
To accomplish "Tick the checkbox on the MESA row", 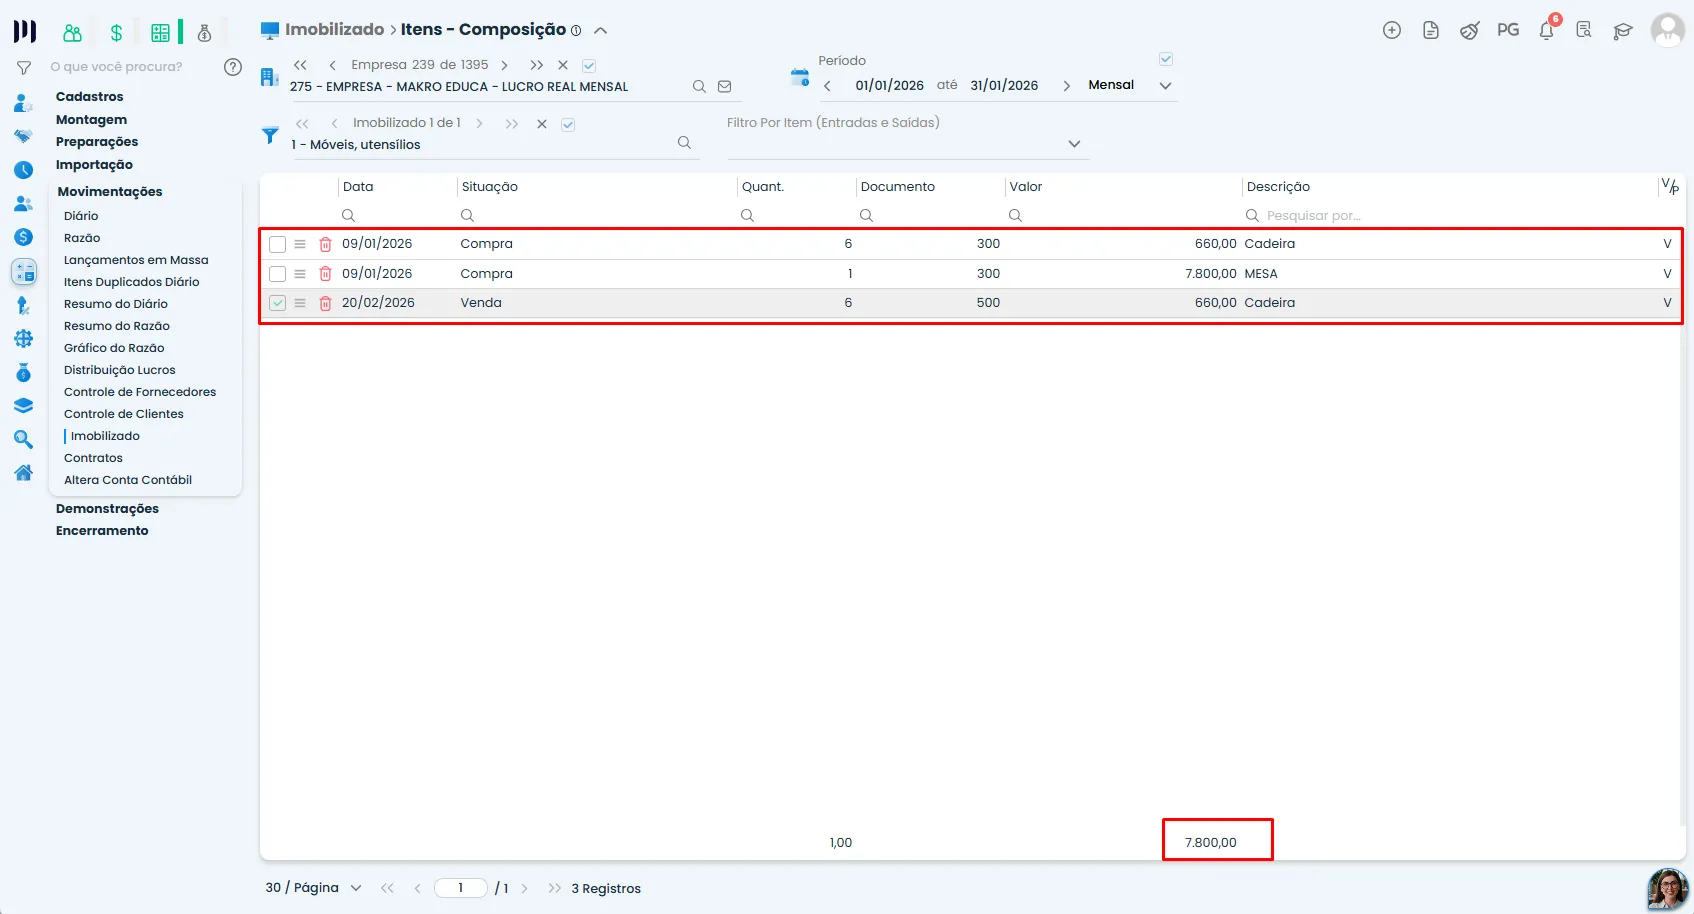I will [x=278, y=274].
